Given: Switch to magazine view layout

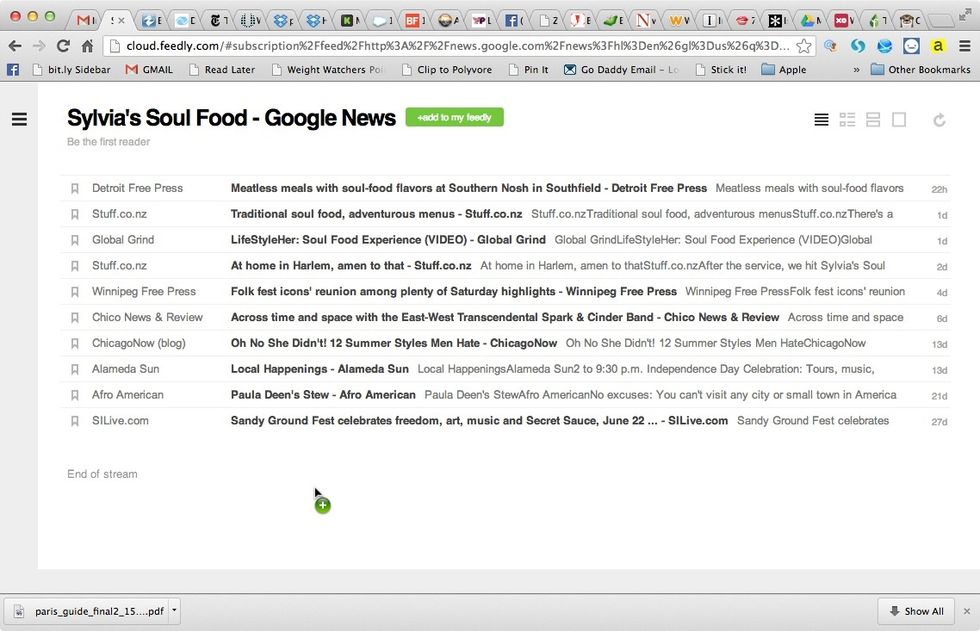Looking at the screenshot, I should pos(847,119).
